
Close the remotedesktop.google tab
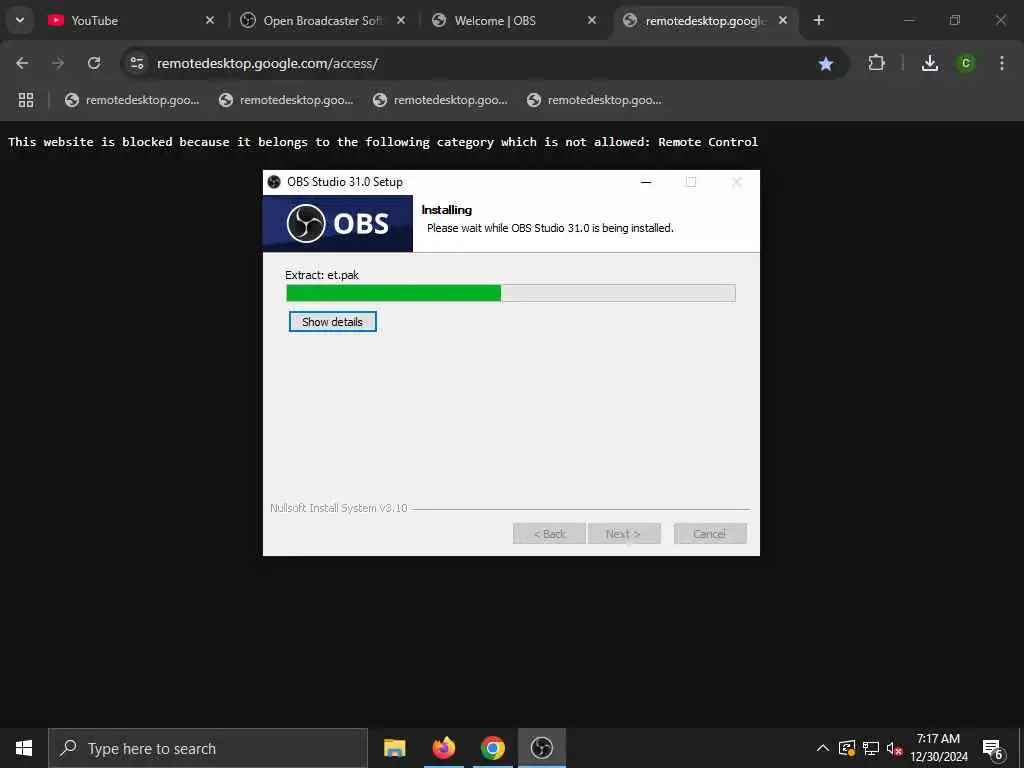tap(782, 21)
